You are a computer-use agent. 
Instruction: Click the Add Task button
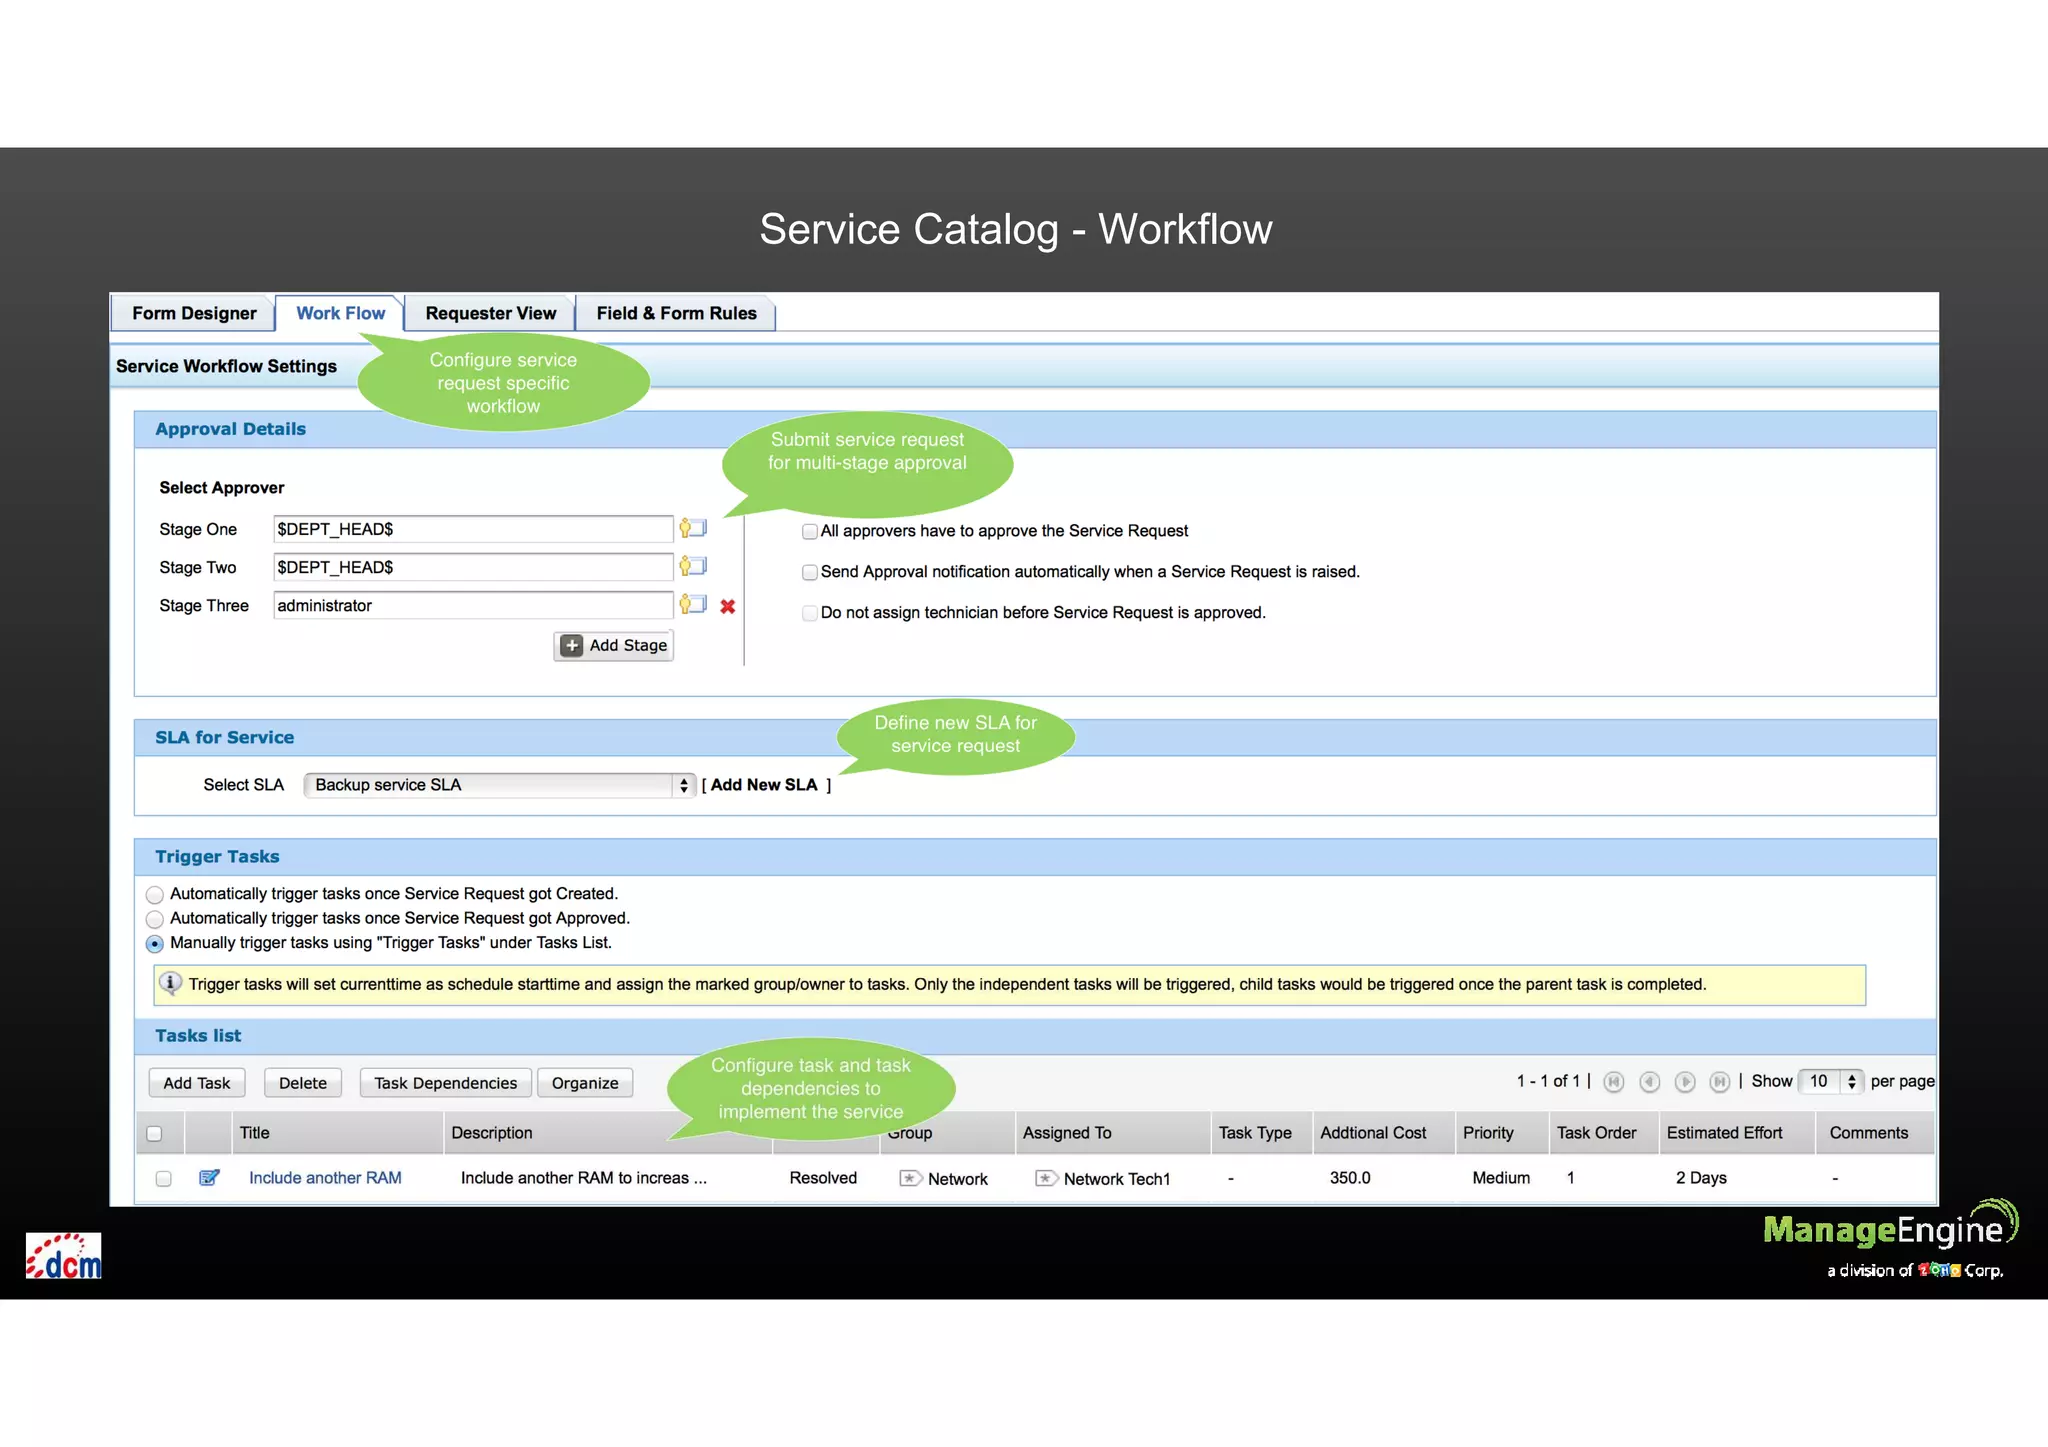(196, 1083)
